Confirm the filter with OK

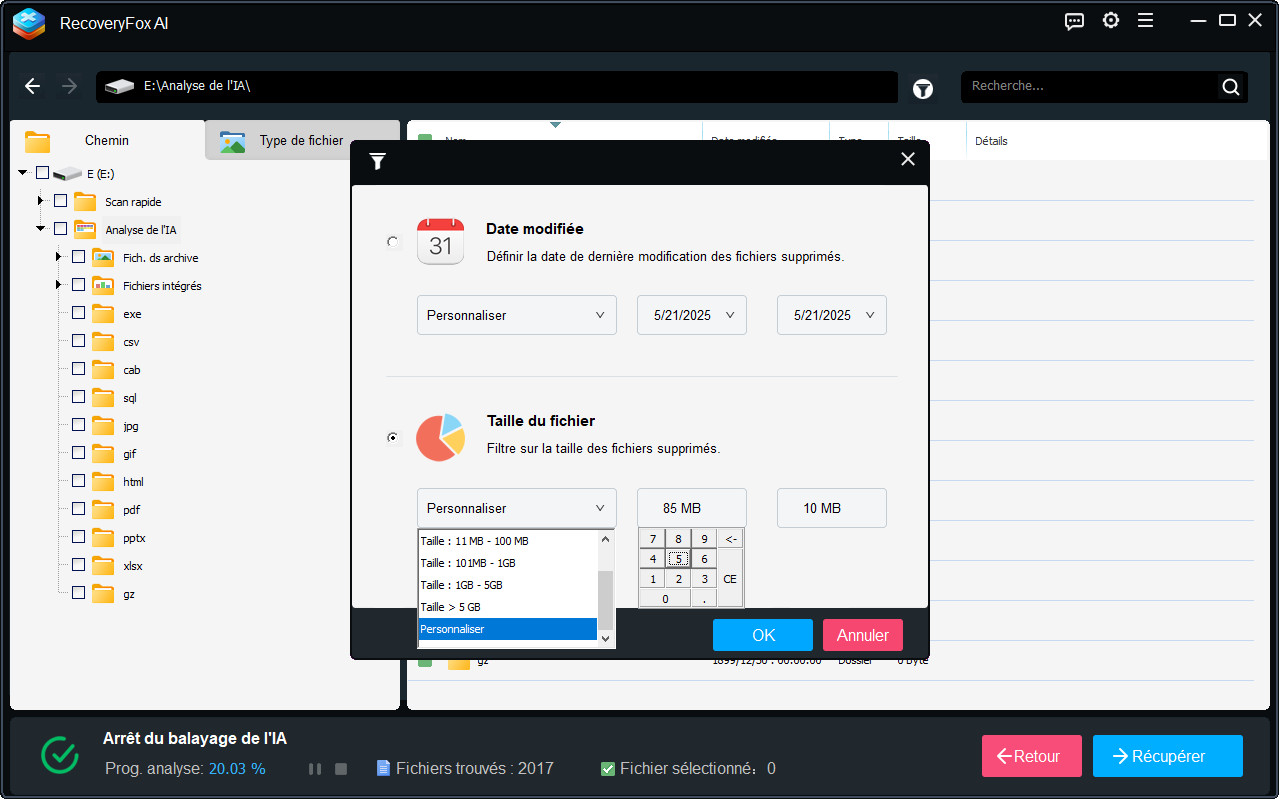point(763,635)
